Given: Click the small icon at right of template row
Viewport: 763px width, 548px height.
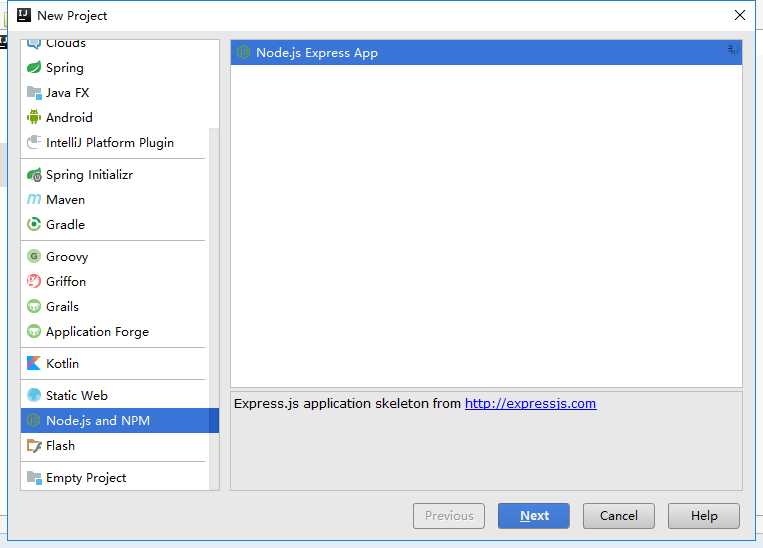Looking at the screenshot, I should [732, 50].
